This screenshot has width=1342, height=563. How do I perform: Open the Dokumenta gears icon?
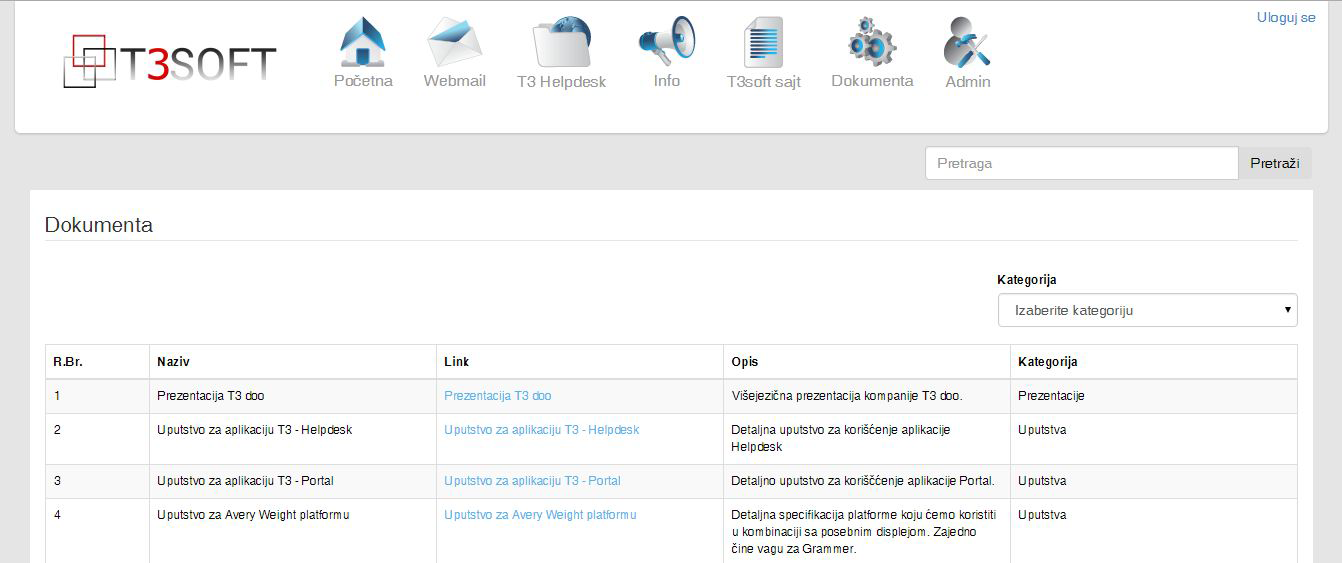point(872,42)
